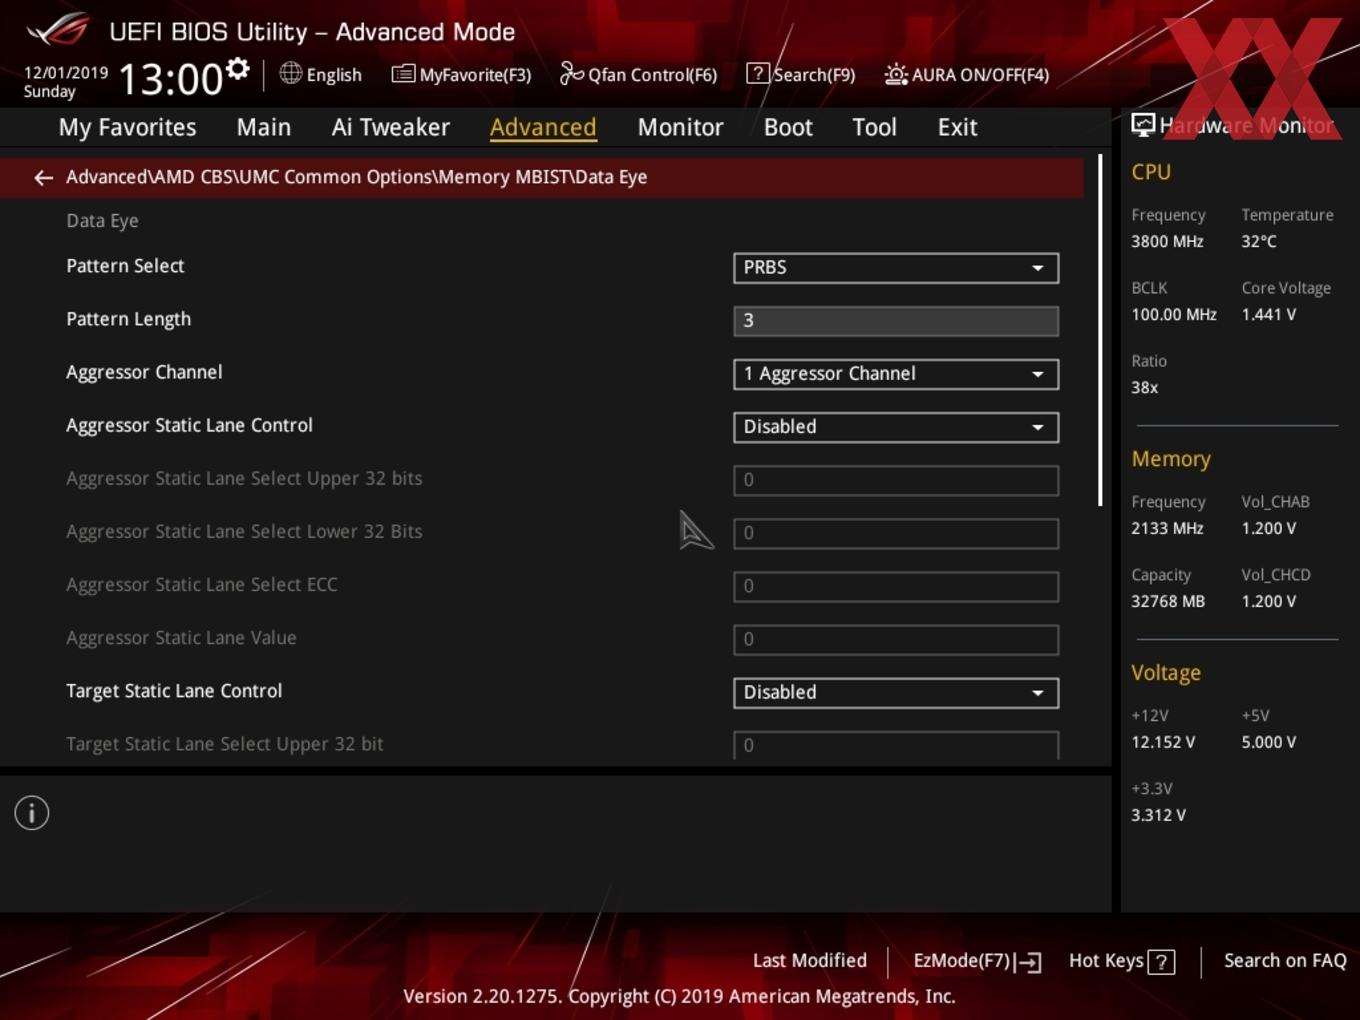Select the Aggressor Channel label
This screenshot has height=1020, width=1360.
tap(144, 372)
